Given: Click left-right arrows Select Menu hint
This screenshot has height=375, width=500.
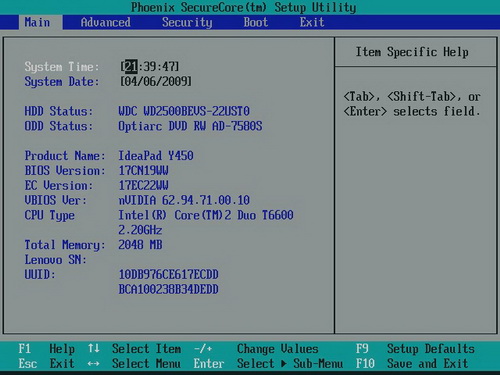Looking at the screenshot, I should [x=134, y=363].
